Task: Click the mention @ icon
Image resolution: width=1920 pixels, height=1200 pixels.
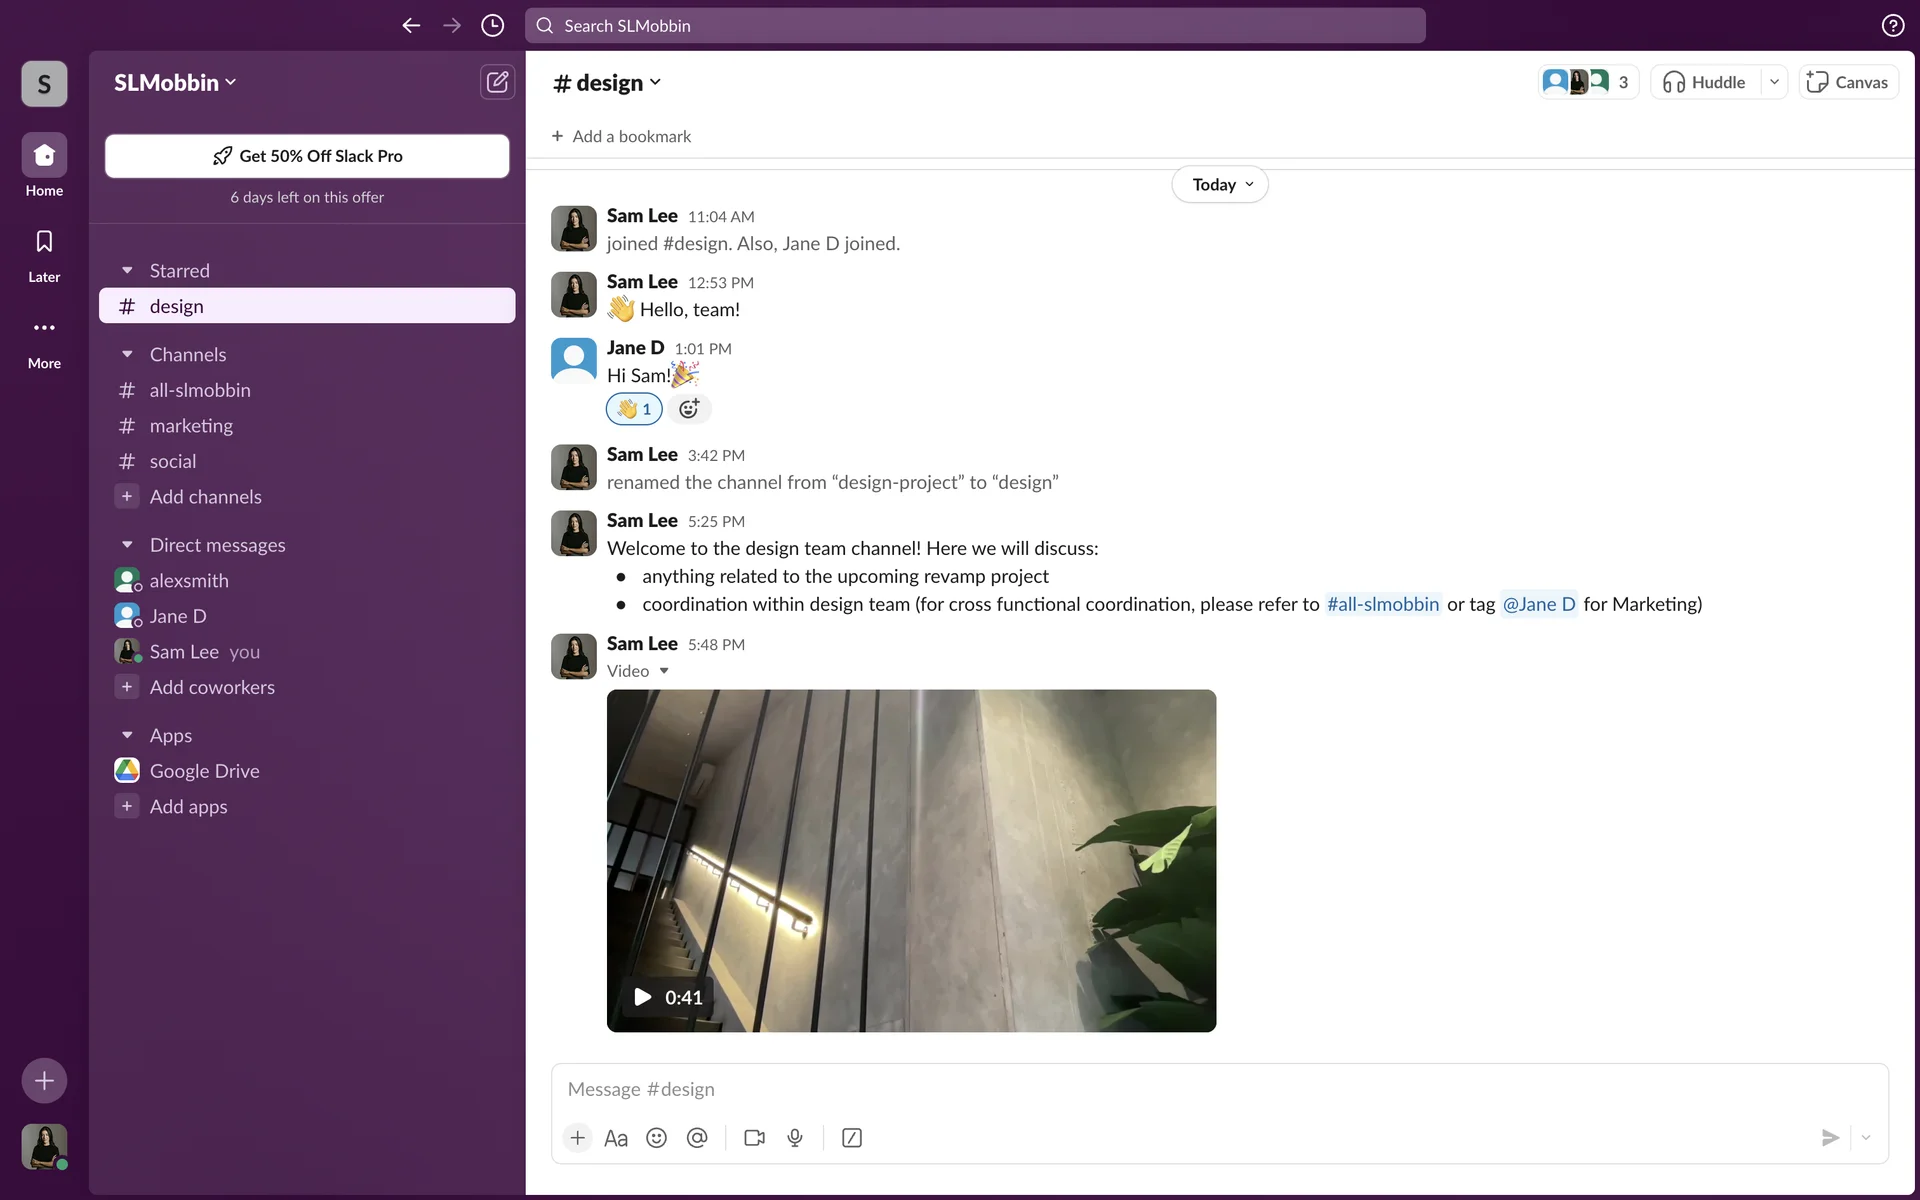Action: [697, 1138]
